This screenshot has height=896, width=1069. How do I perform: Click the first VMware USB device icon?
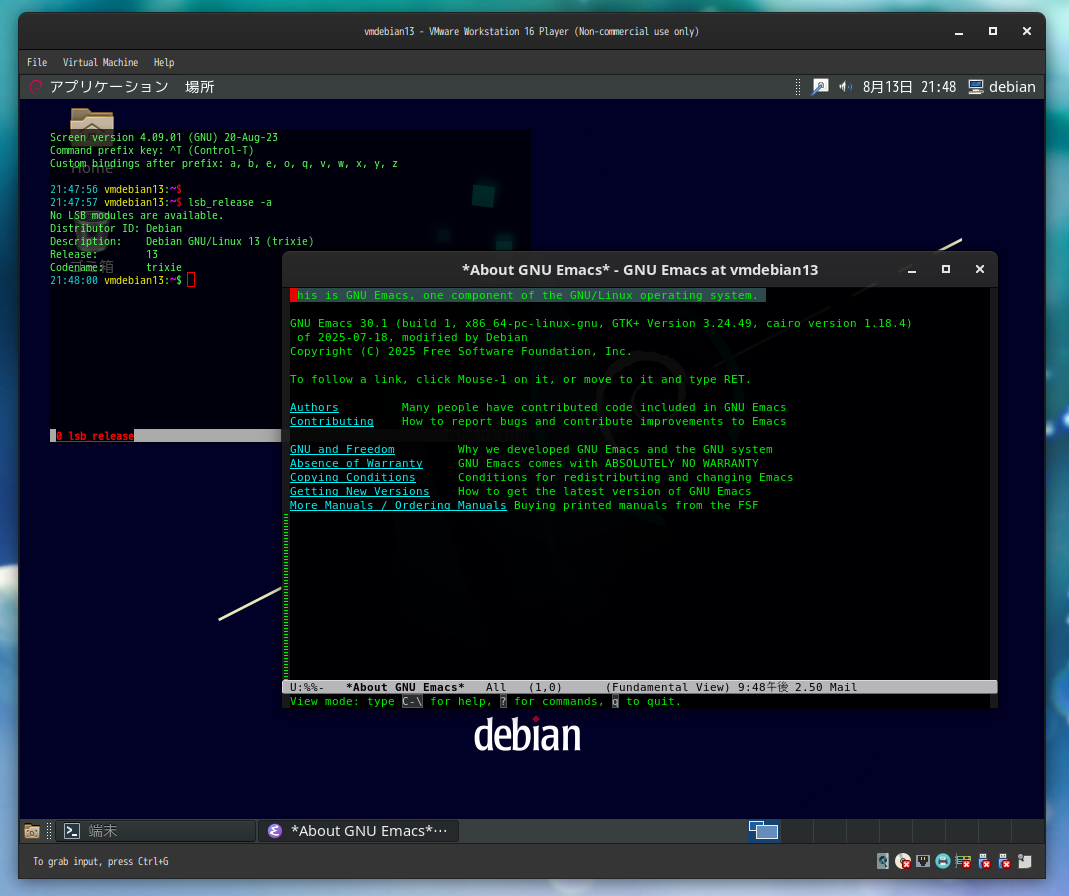[984, 861]
